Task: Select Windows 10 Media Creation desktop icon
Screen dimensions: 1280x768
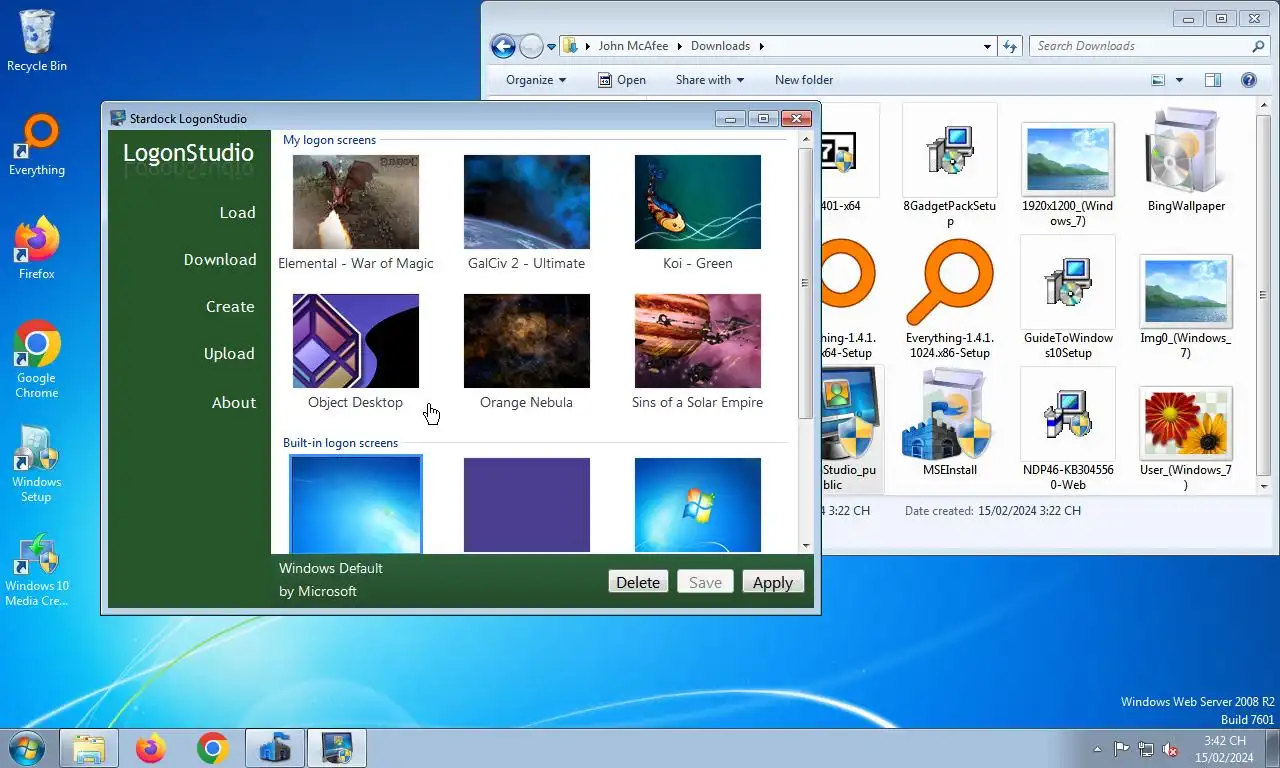Action: coord(37,570)
